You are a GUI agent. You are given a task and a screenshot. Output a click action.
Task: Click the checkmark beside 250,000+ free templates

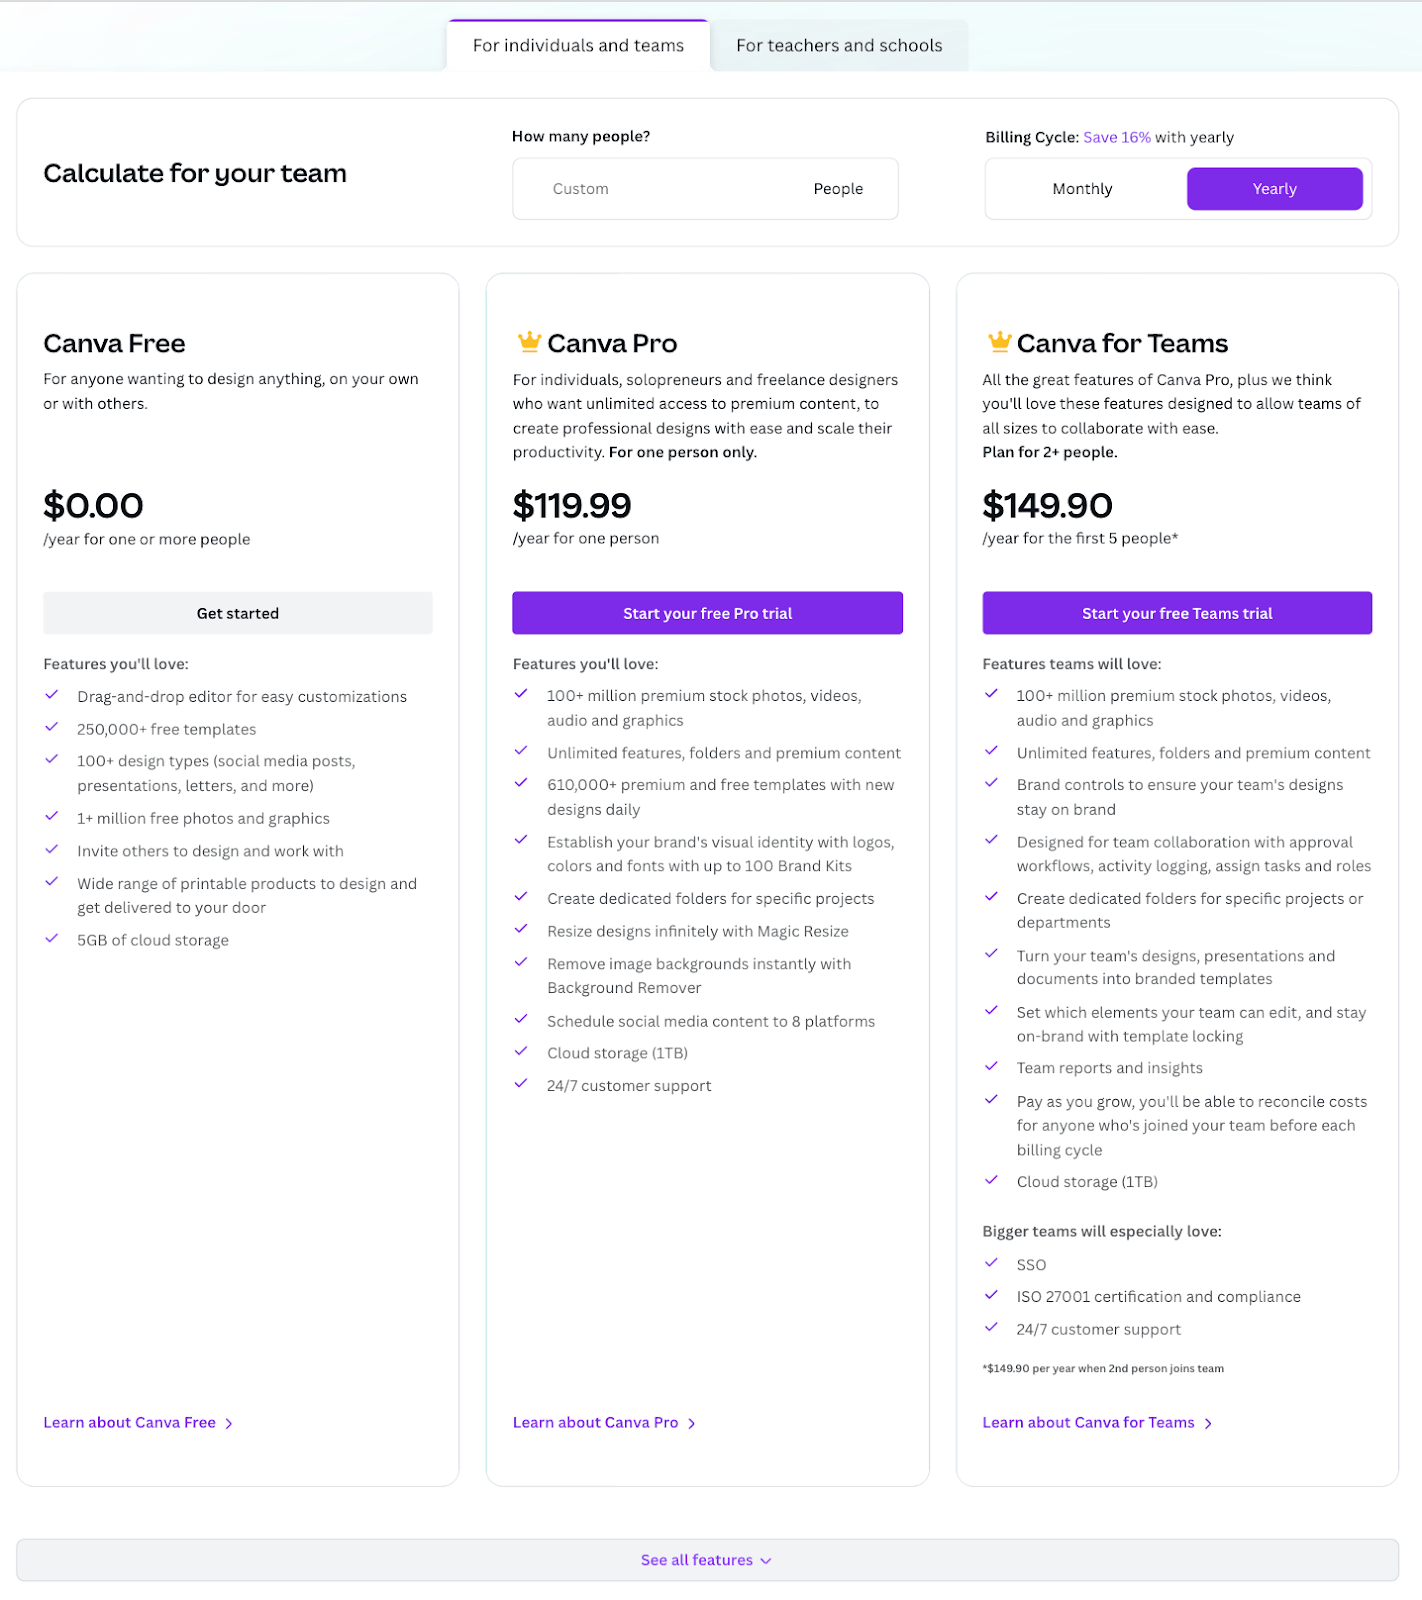(52, 727)
